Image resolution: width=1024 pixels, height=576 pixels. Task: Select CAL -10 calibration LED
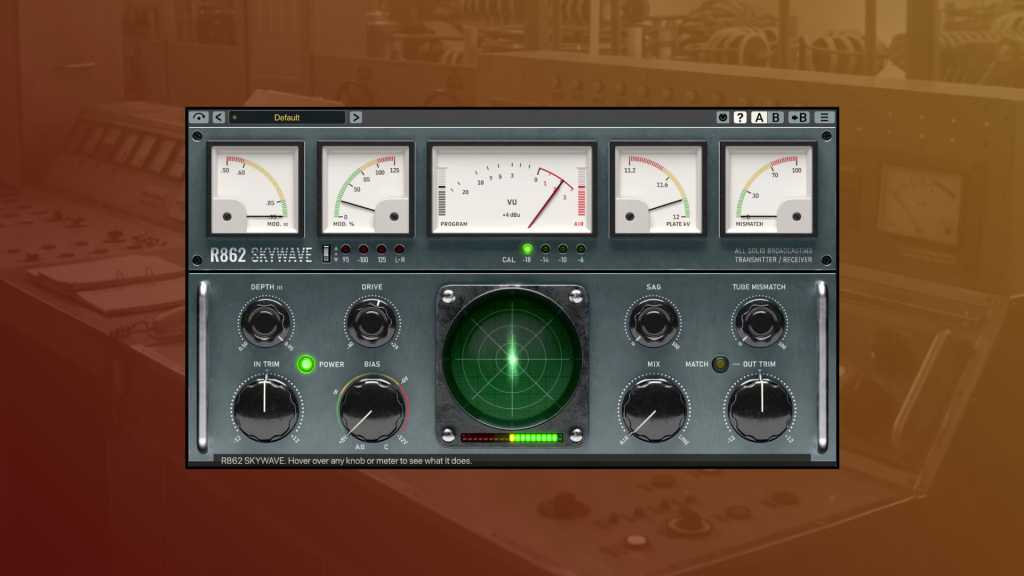[563, 249]
